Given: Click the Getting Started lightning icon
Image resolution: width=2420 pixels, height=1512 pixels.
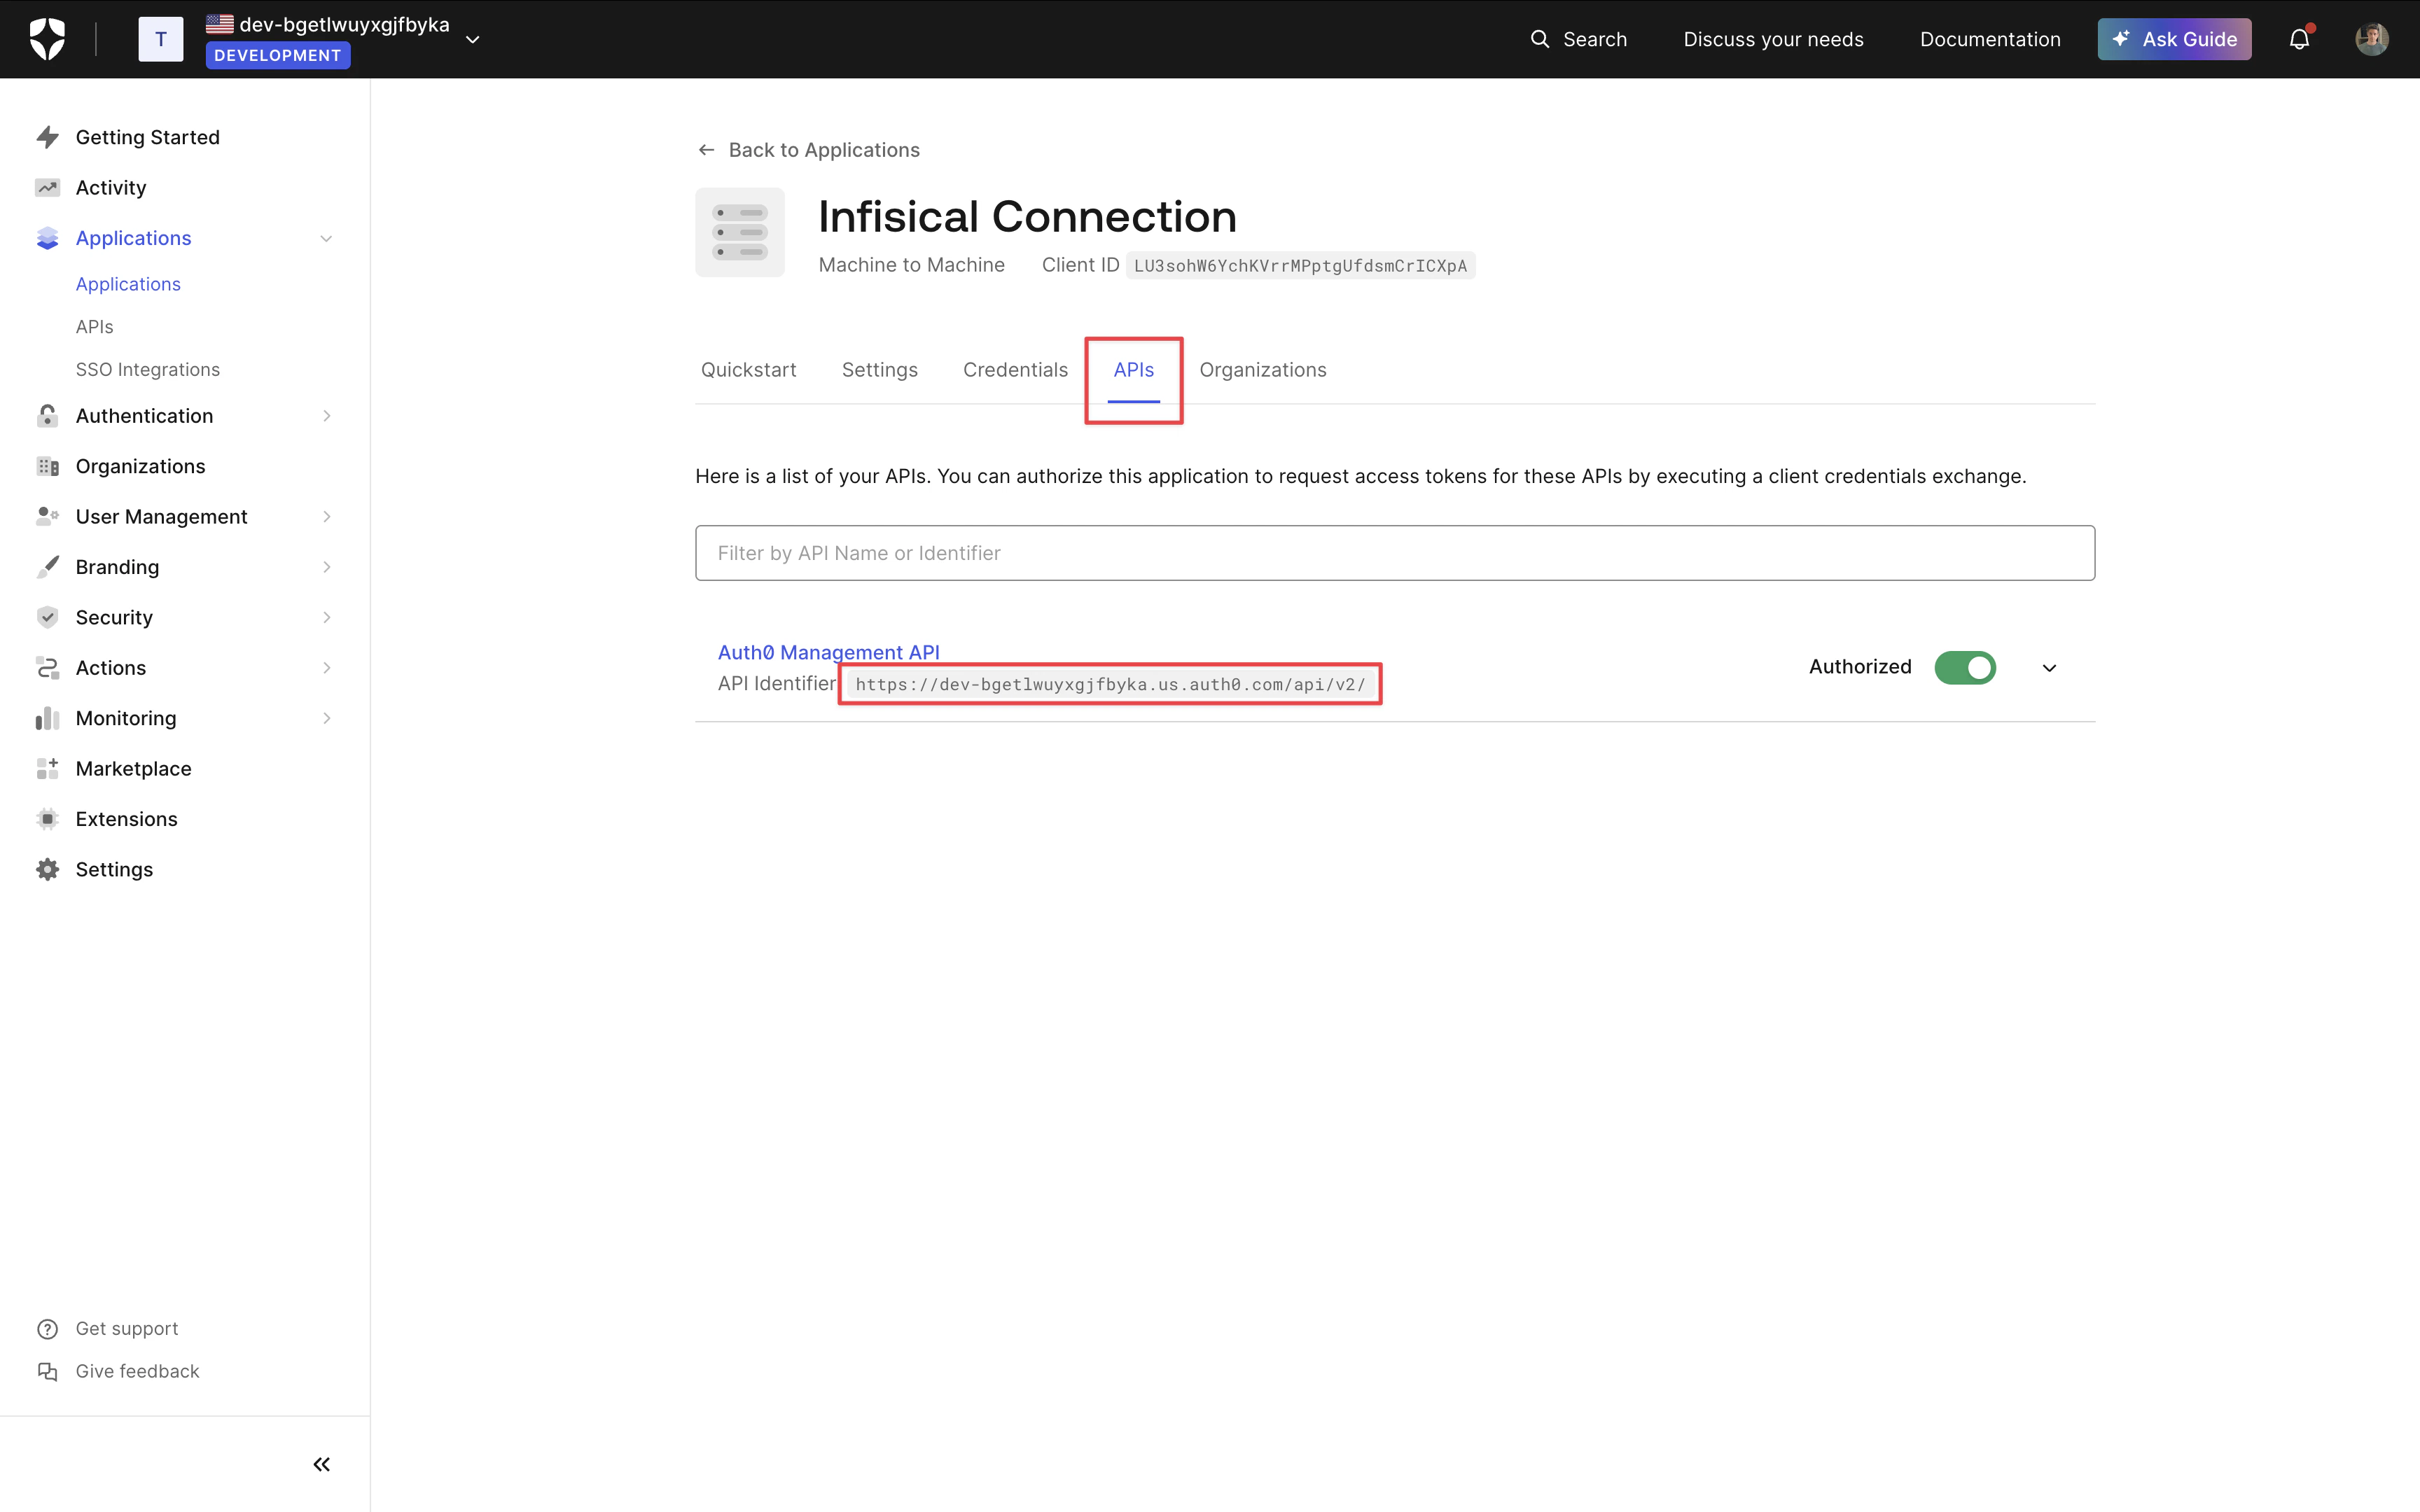Looking at the screenshot, I should [47, 137].
